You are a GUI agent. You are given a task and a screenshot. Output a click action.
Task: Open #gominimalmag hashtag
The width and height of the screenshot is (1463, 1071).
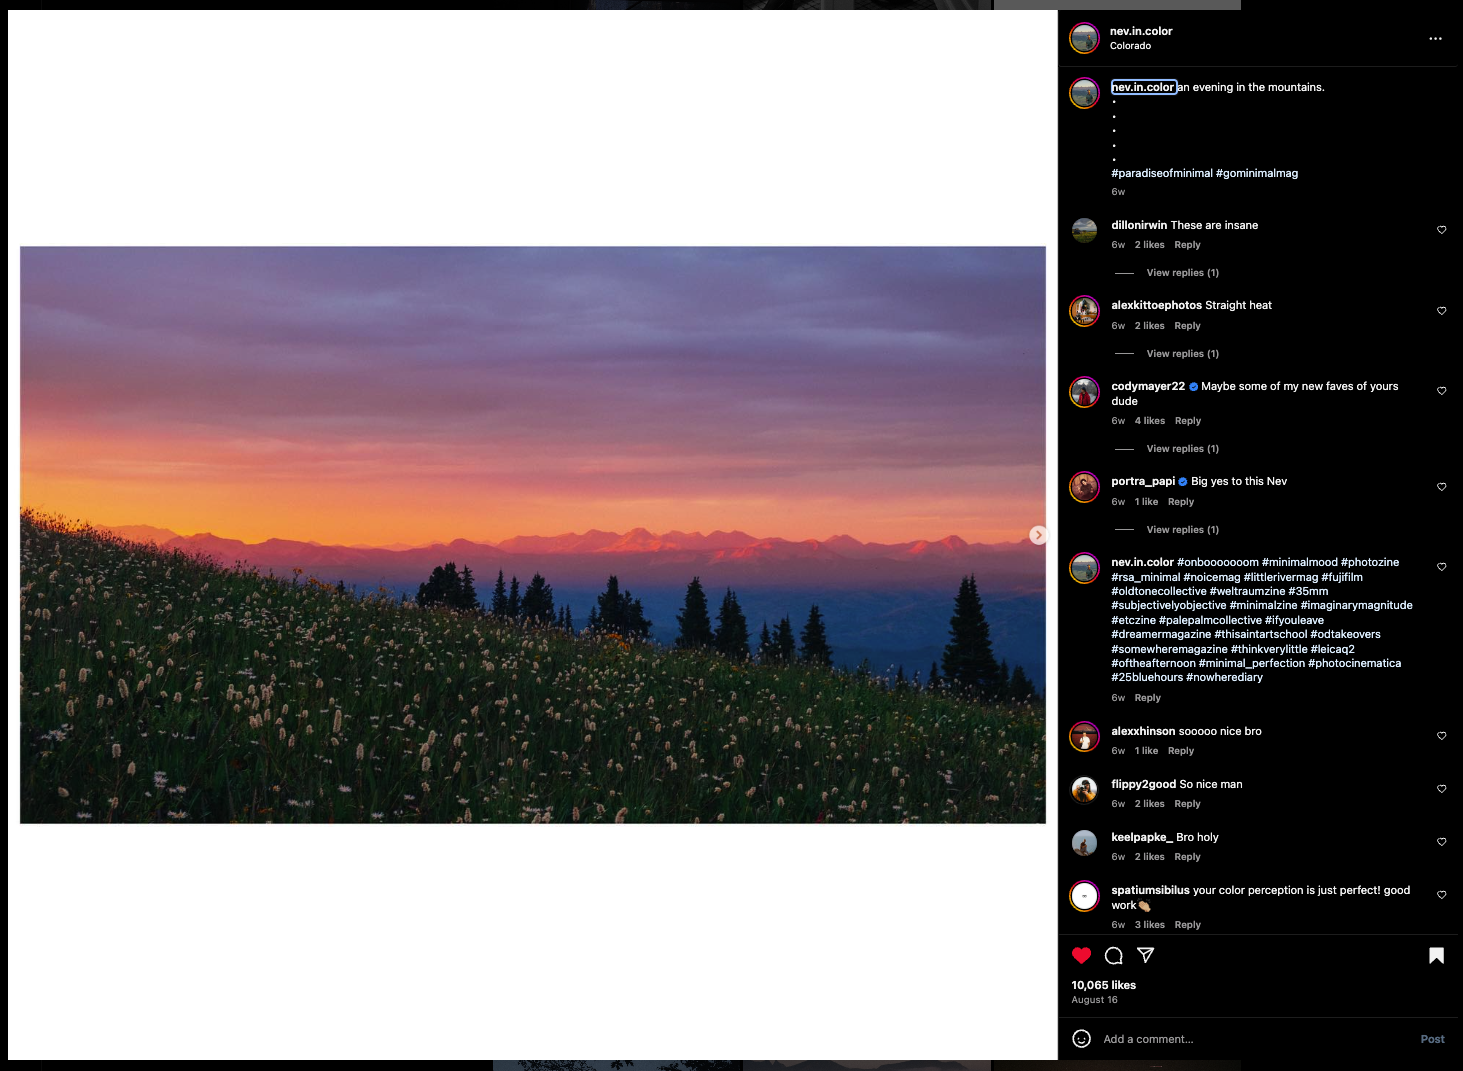tap(1257, 173)
